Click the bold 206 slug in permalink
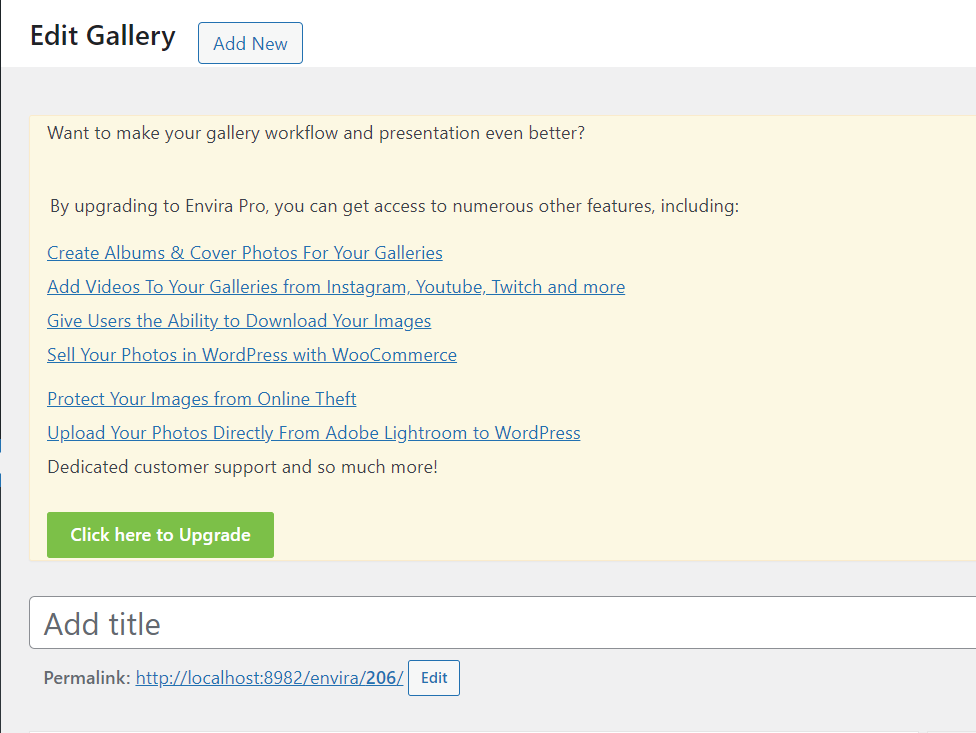This screenshot has width=976, height=733. coord(381,678)
